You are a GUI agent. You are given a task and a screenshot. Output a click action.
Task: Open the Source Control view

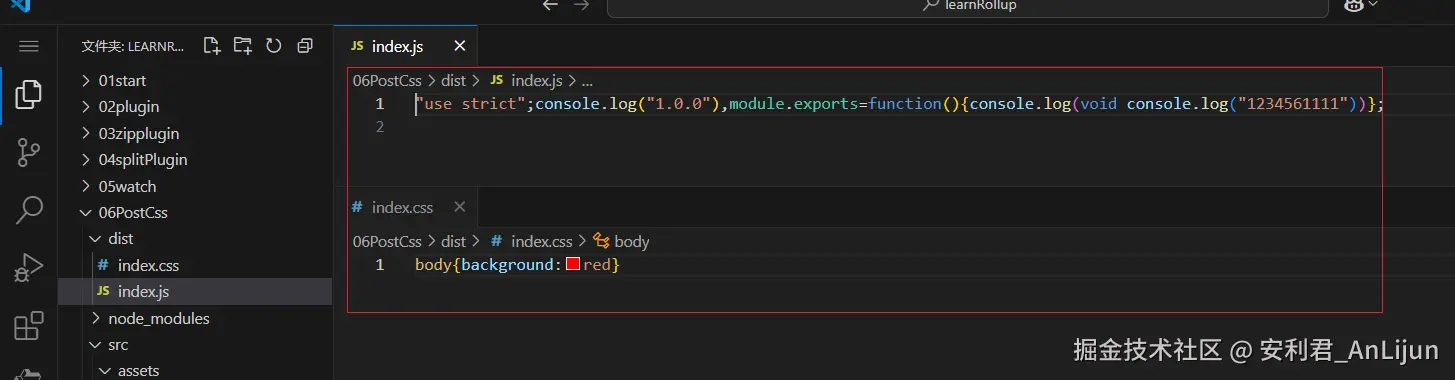click(29, 152)
